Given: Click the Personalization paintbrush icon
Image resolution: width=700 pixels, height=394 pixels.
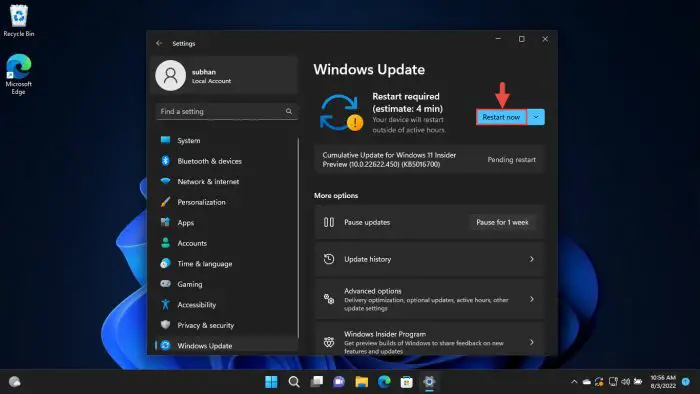Looking at the screenshot, I should pos(165,202).
